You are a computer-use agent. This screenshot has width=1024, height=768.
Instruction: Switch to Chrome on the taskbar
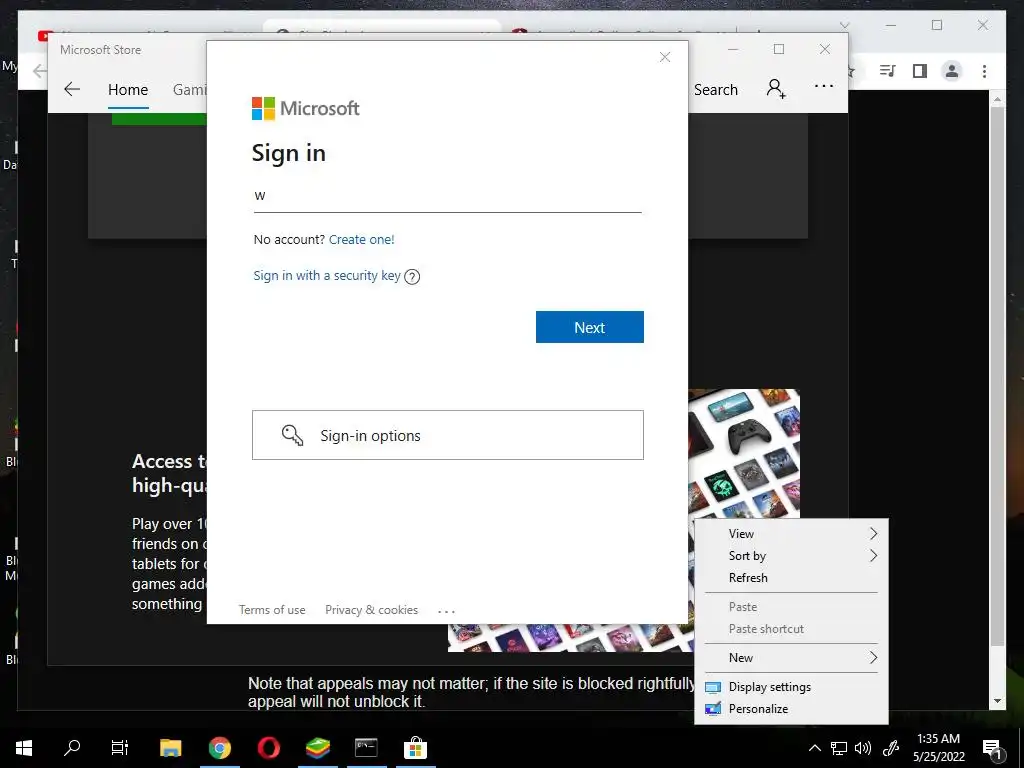[x=220, y=748]
